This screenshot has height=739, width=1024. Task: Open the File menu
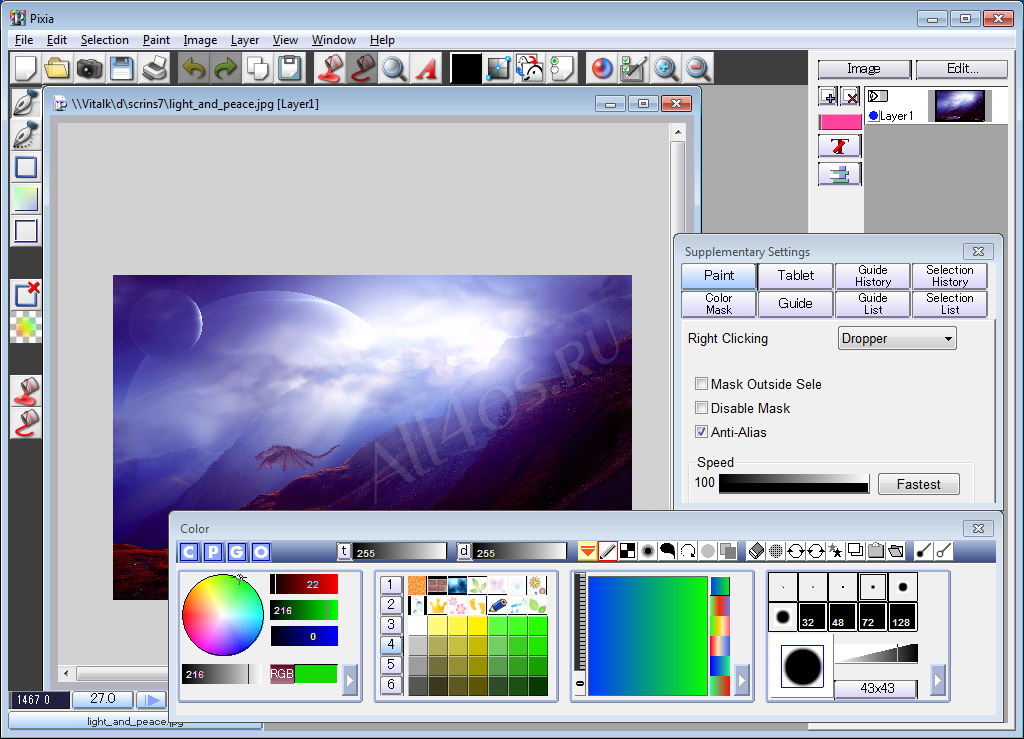point(24,40)
